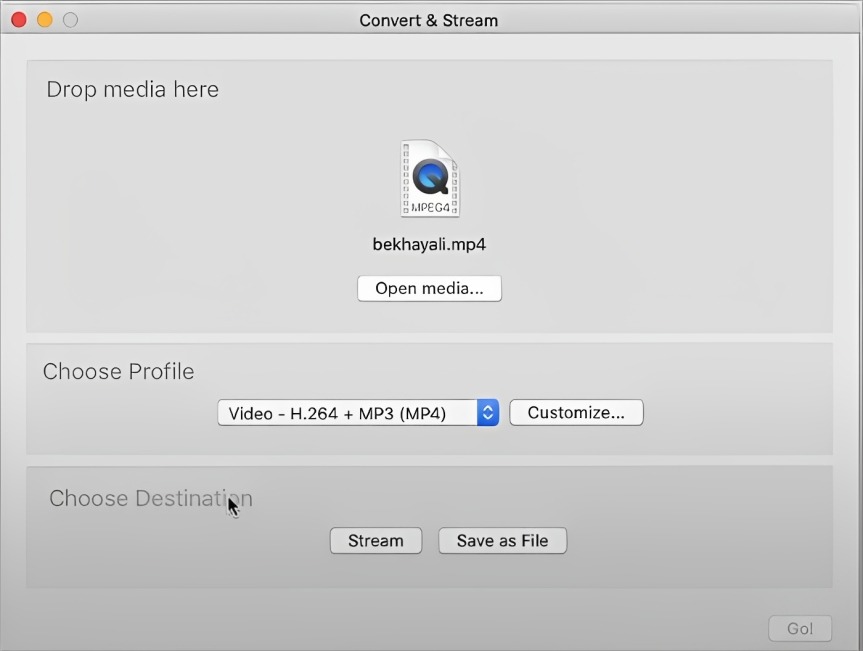
Task: Click the blue up-down stepper on the profile selector
Action: click(487, 412)
